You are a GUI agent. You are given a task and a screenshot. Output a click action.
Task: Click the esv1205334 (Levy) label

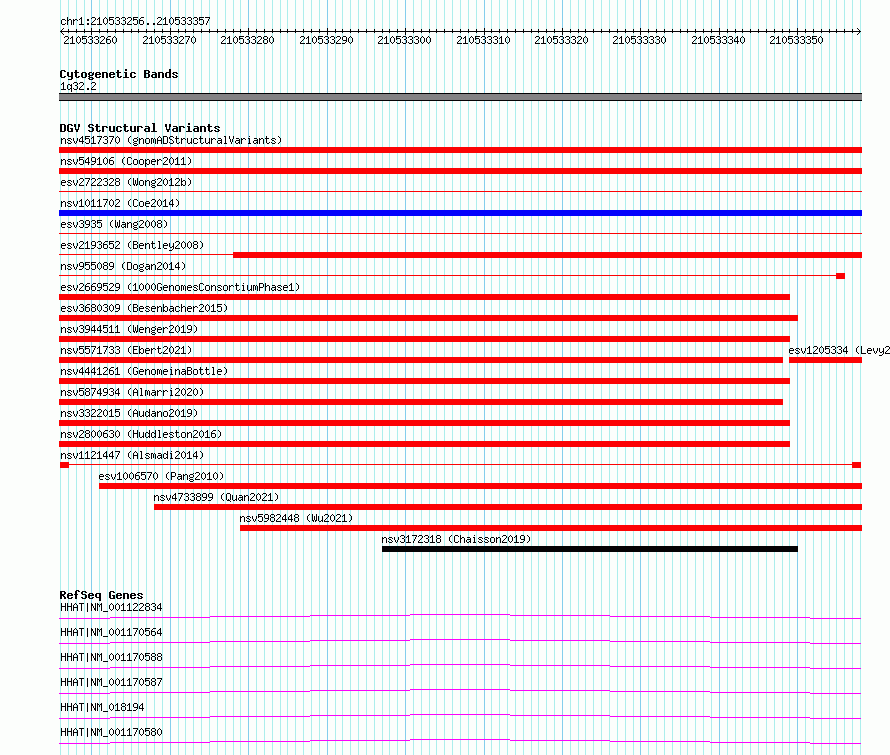coord(839,350)
